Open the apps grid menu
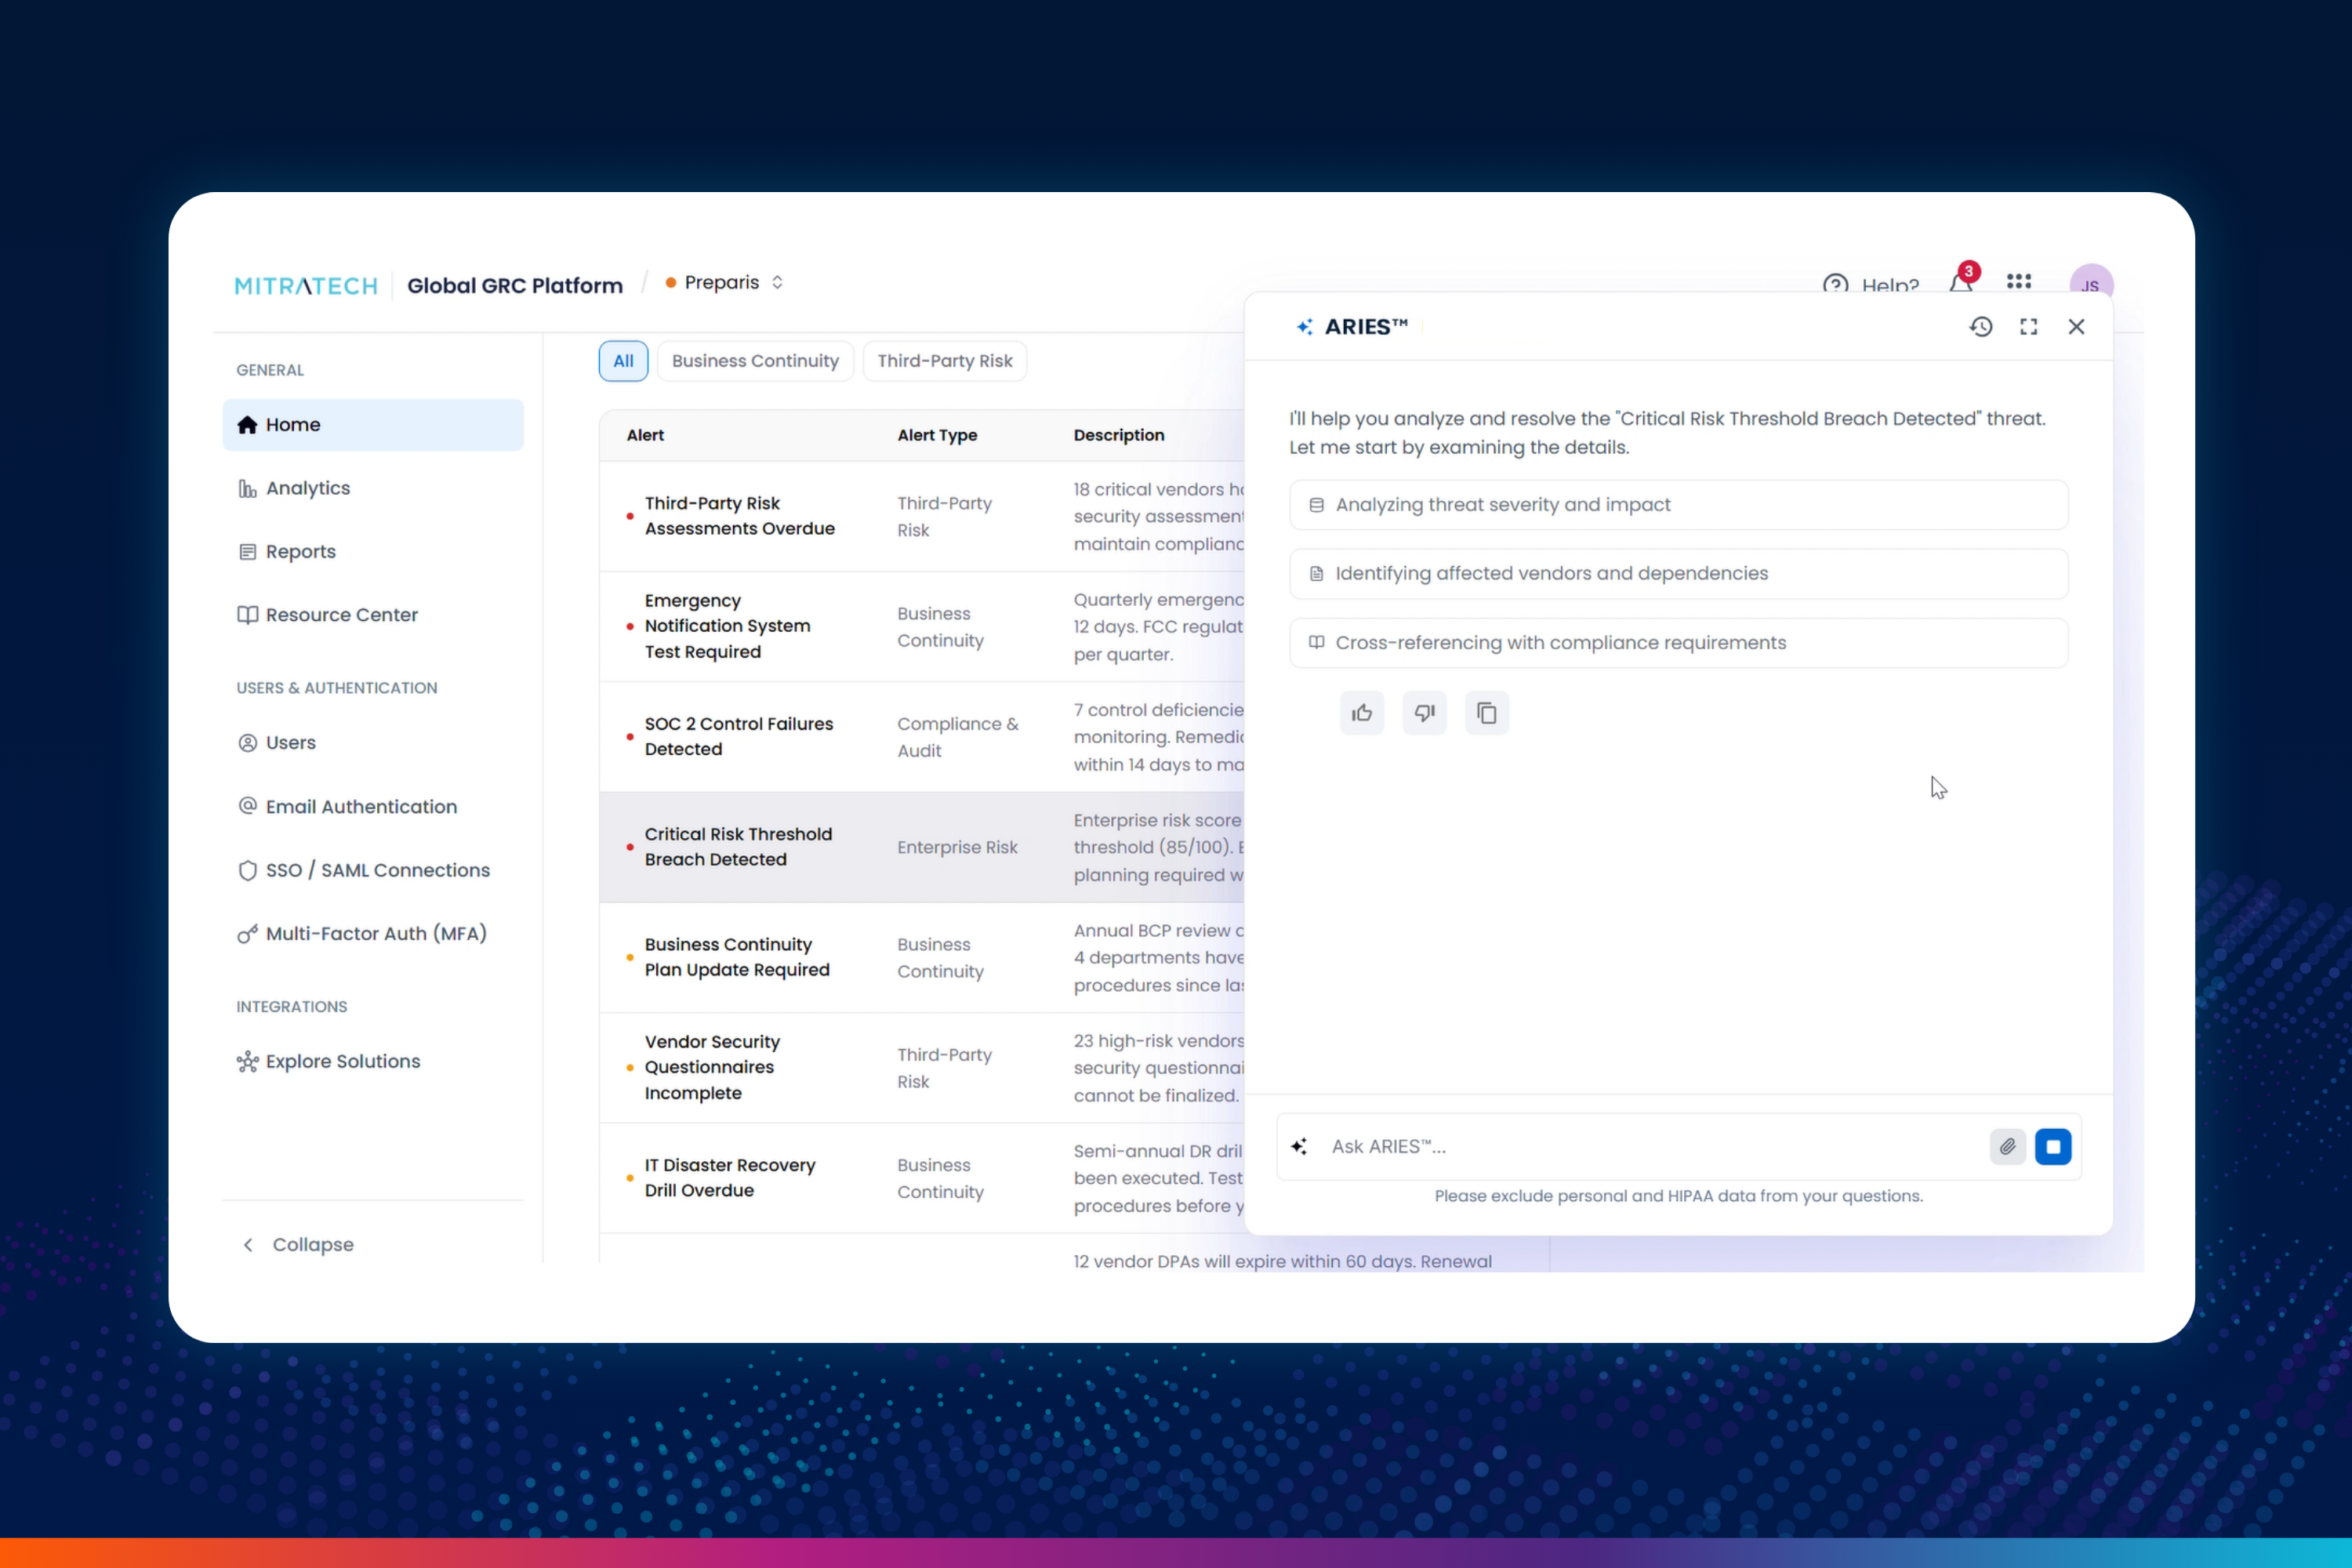 pyautogui.click(x=2019, y=282)
